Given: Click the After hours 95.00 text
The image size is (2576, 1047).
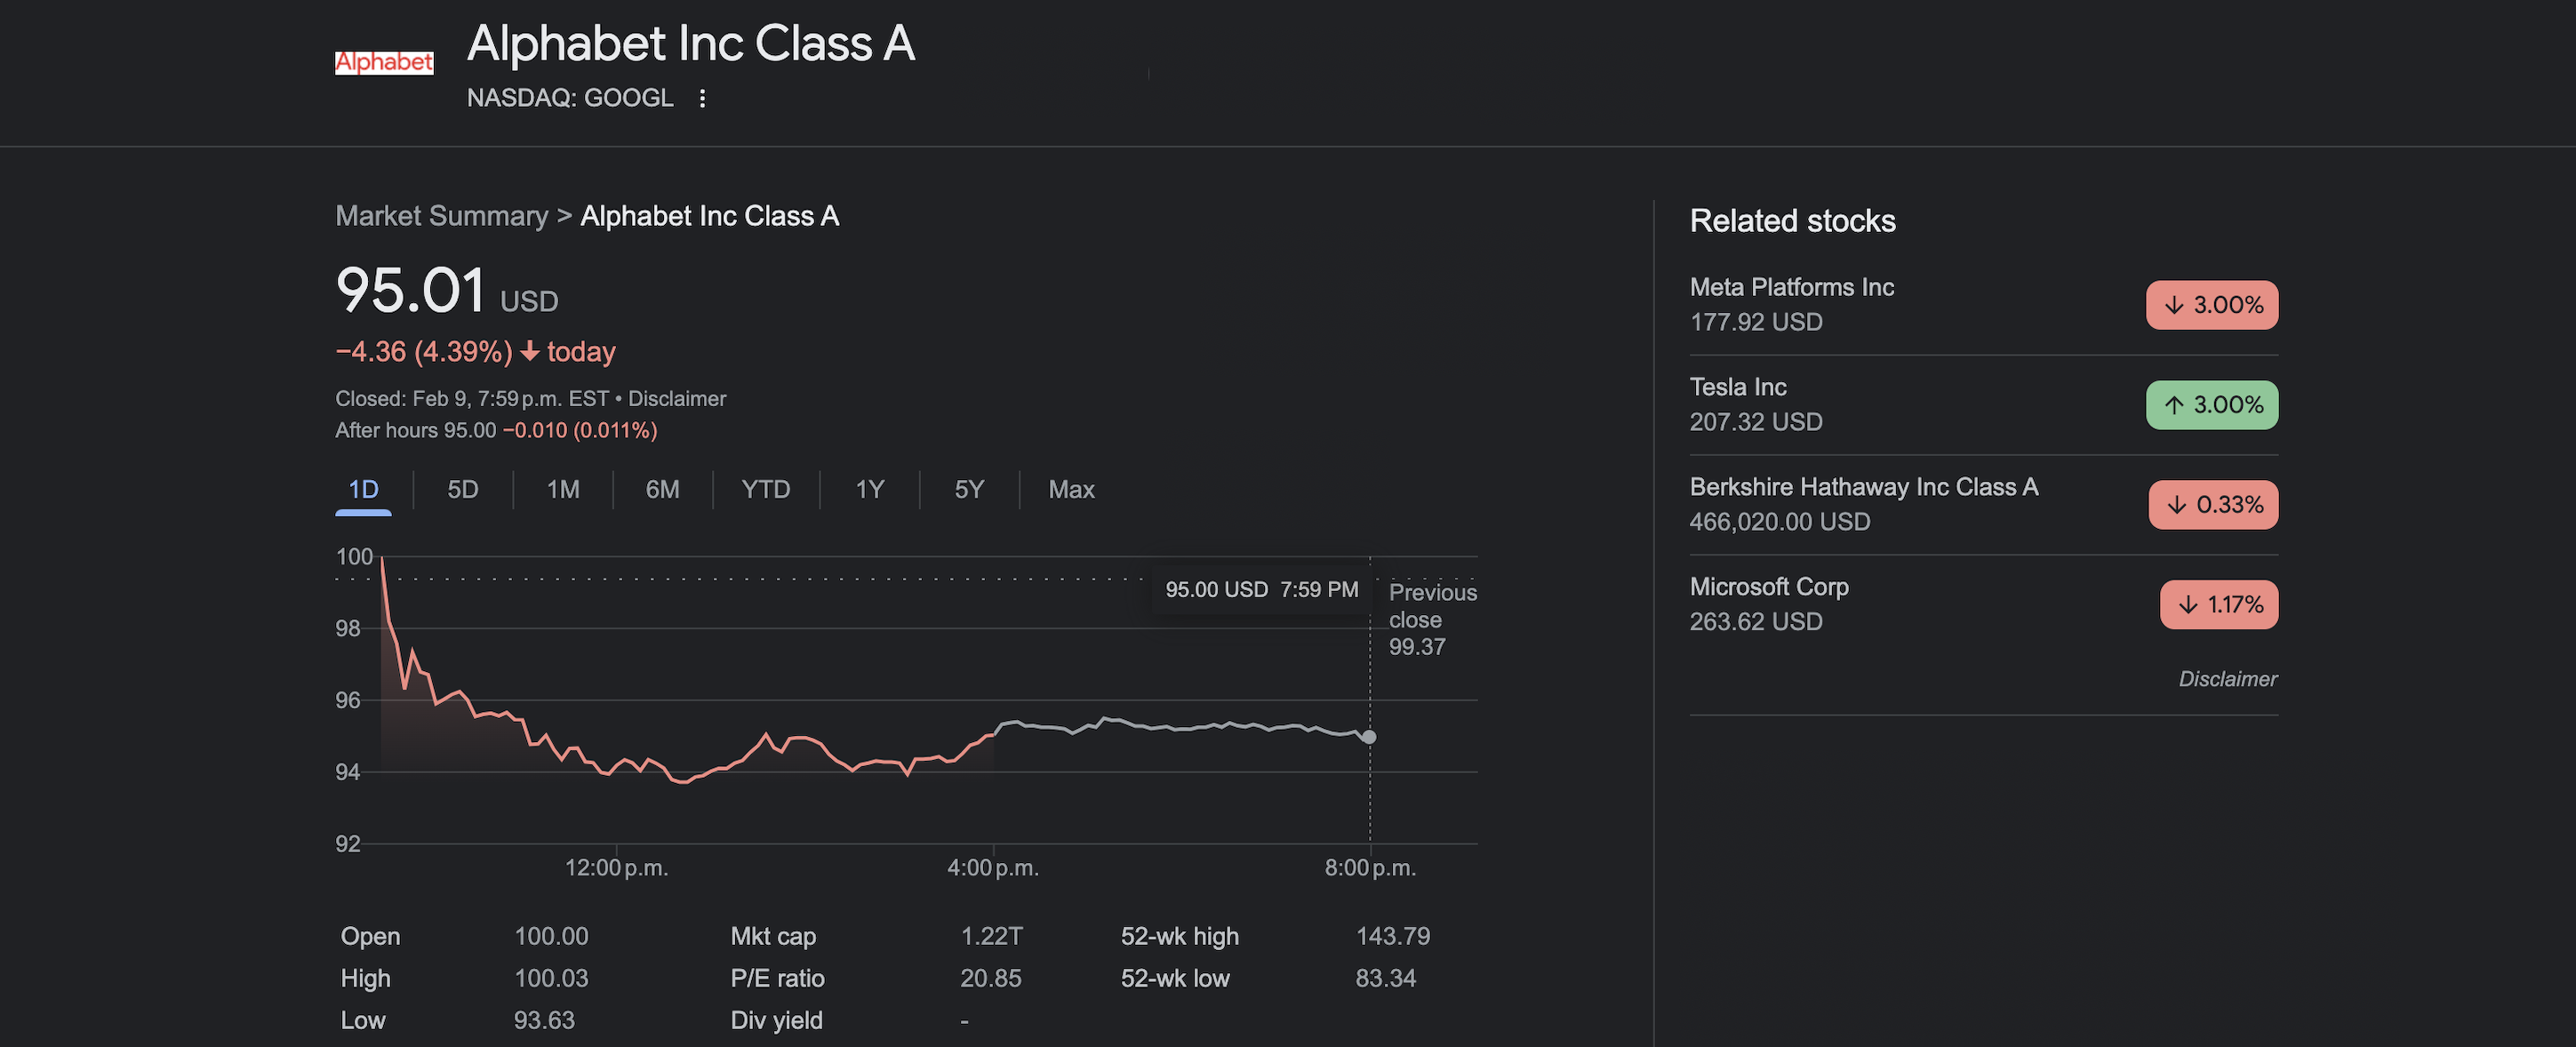Looking at the screenshot, I should pos(415,431).
